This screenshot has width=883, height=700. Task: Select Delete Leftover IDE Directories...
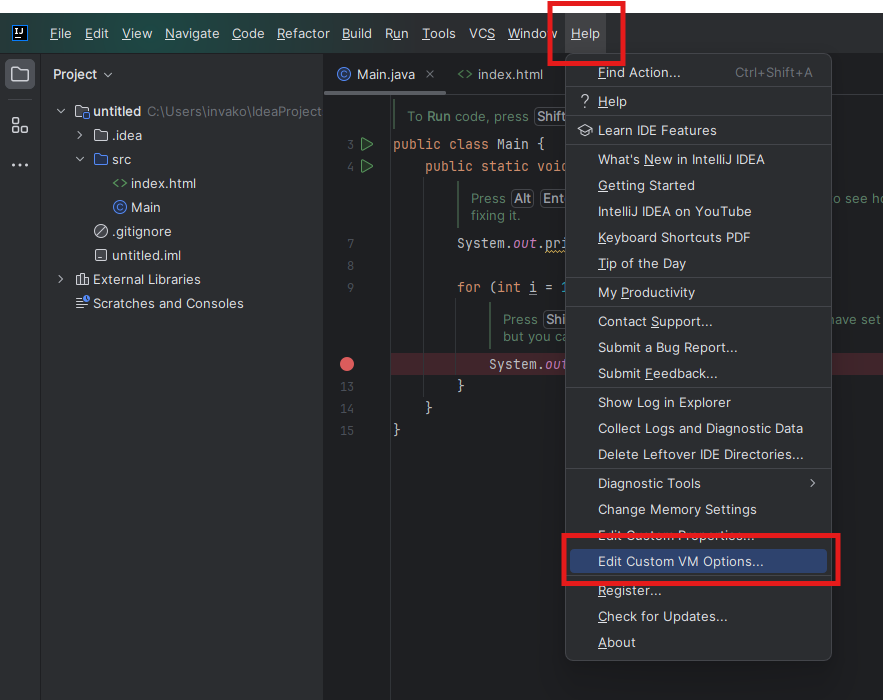pyautogui.click(x=698, y=454)
